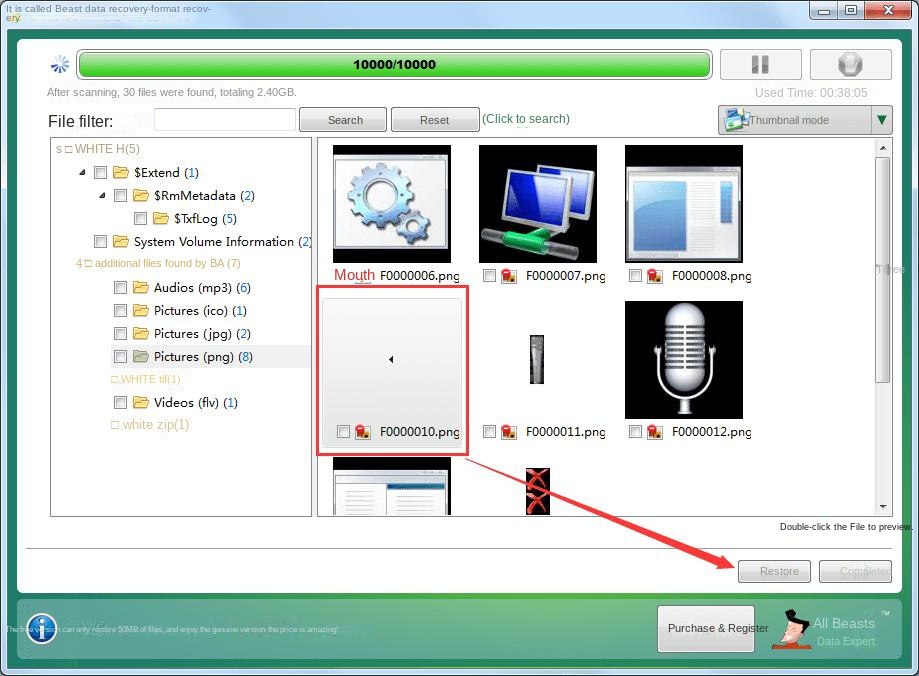The image size is (919, 676).
Task: Click the microphone thumbnail F0000012.png
Action: point(683,360)
